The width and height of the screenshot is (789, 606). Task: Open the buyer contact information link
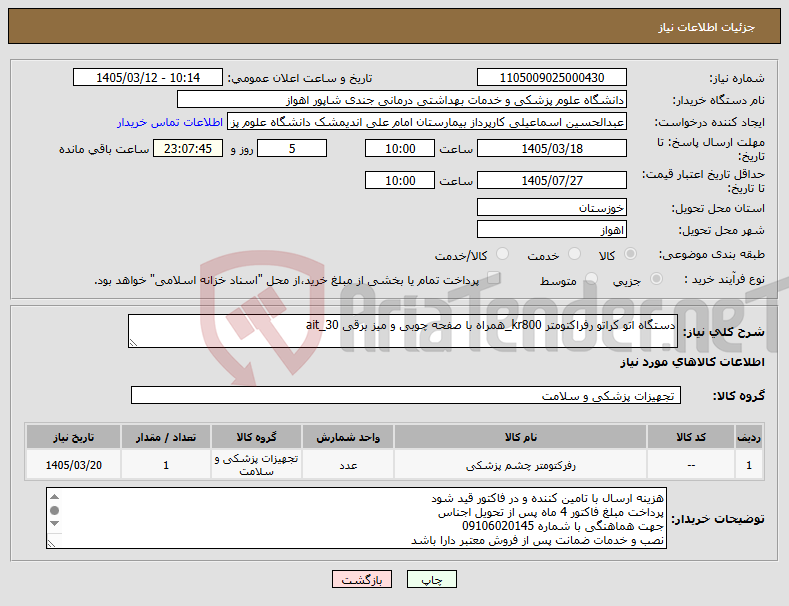click(170, 122)
